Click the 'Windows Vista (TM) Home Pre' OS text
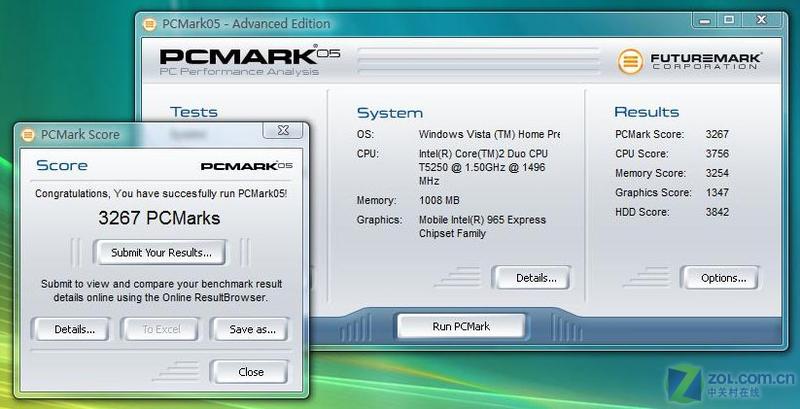 click(489, 135)
